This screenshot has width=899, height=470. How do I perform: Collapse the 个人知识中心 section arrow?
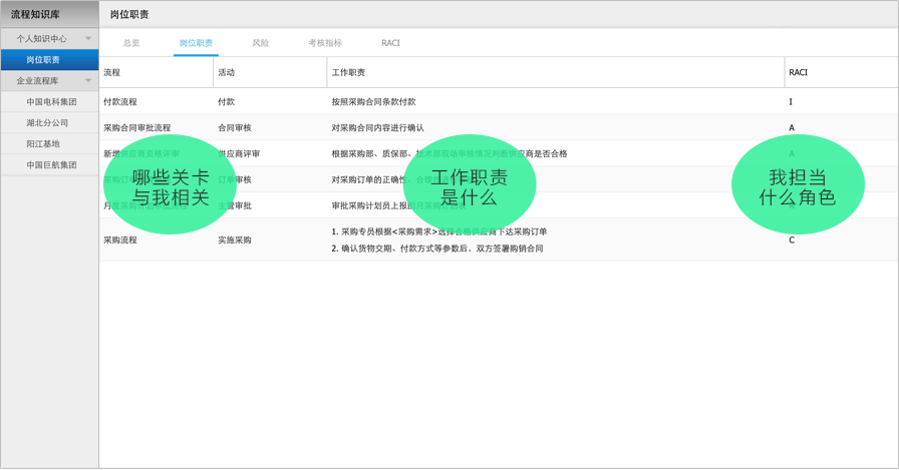(x=89, y=39)
